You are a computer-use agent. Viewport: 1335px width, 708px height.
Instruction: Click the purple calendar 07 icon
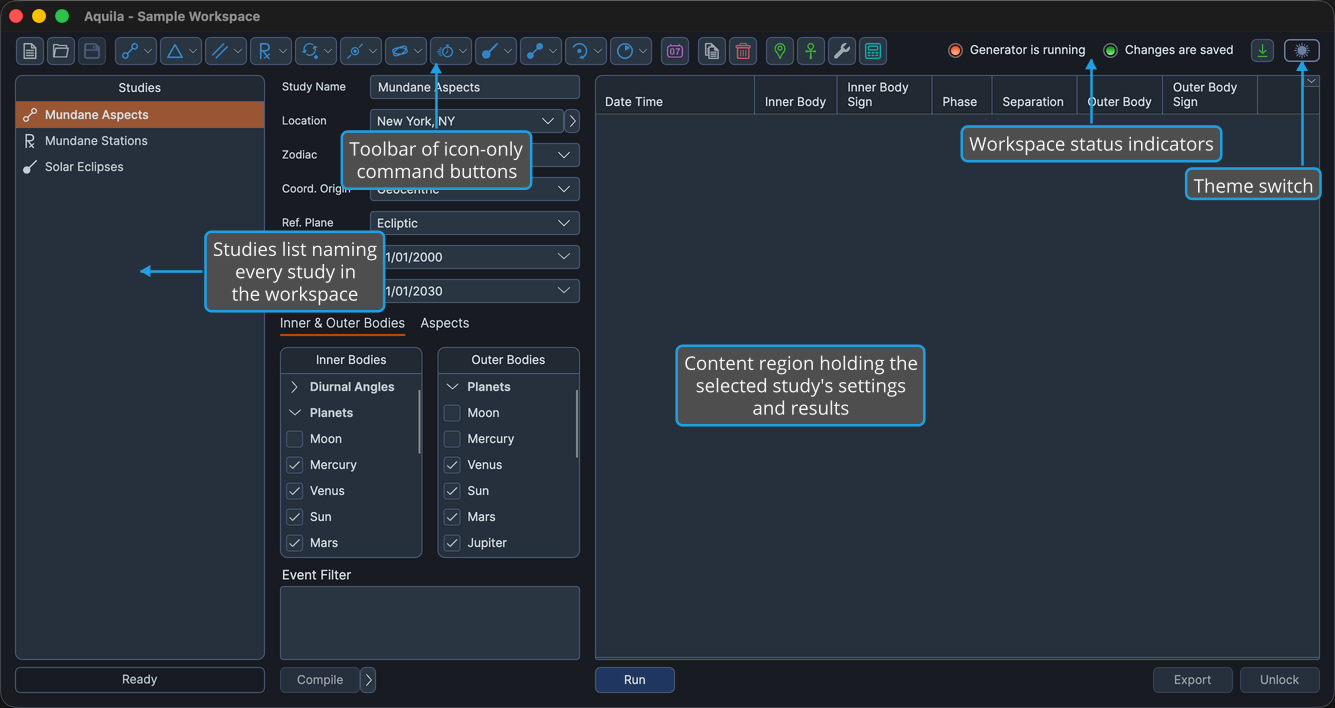tap(675, 51)
